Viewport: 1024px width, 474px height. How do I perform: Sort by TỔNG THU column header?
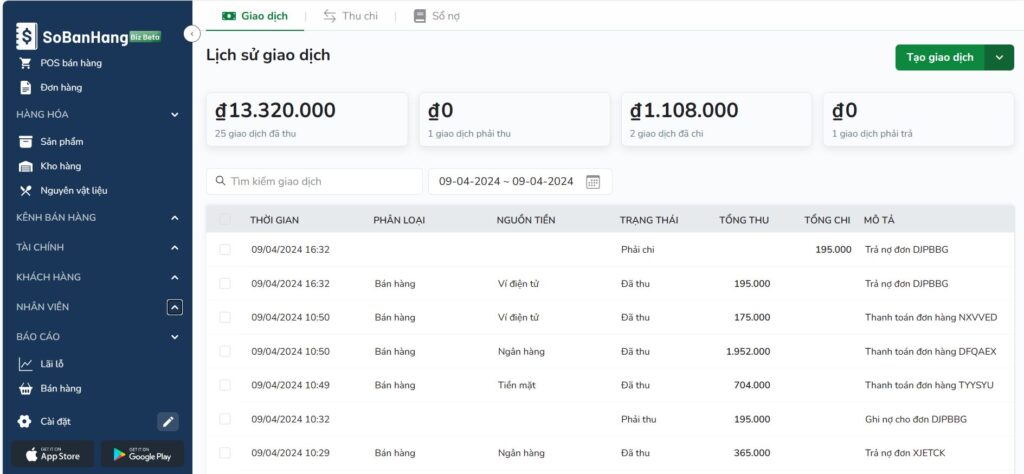pyautogui.click(x=744, y=220)
